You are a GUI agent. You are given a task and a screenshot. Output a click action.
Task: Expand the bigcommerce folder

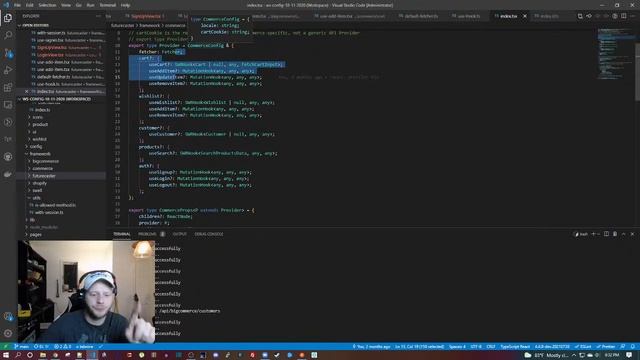click(45, 161)
